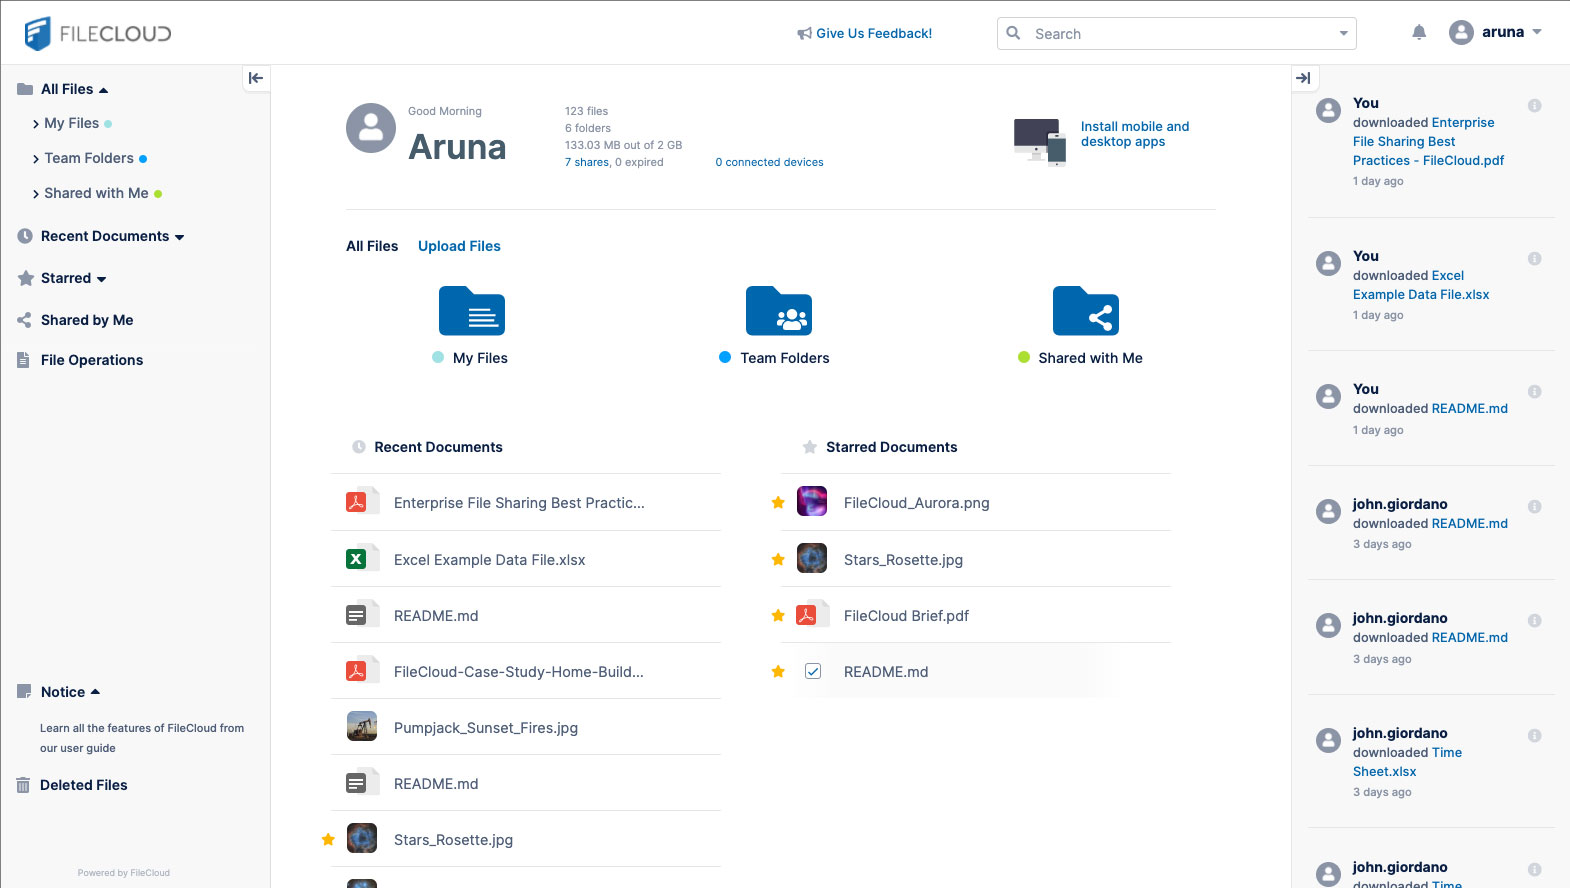Screen dimensions: 1570x888
Task: Click the File Operations document icon
Action: [23, 360]
